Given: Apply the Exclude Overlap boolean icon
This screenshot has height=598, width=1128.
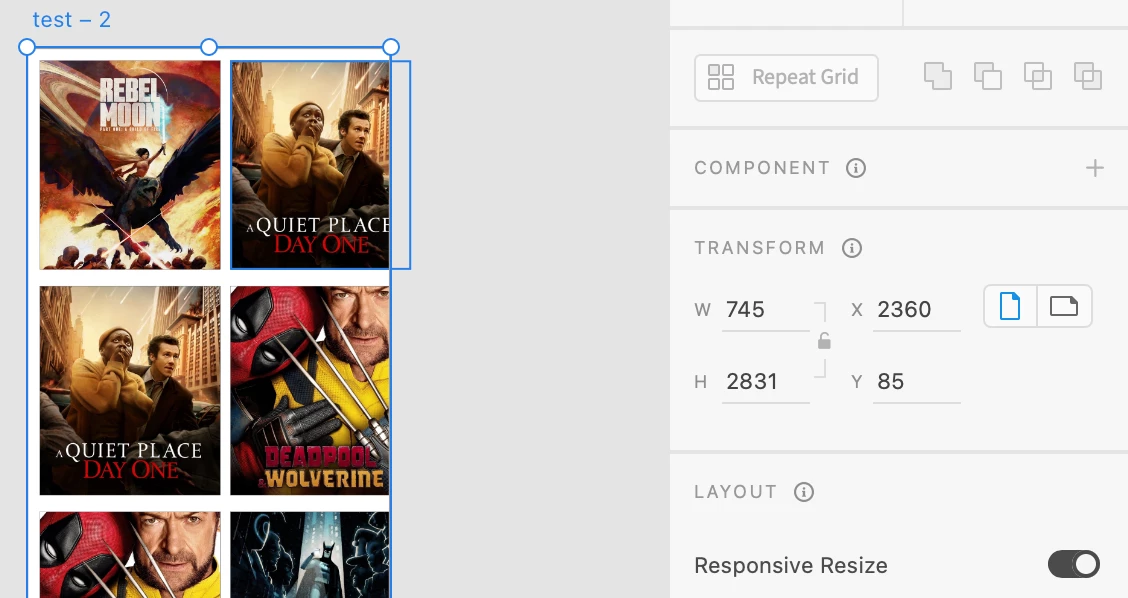Looking at the screenshot, I should tap(1088, 76).
